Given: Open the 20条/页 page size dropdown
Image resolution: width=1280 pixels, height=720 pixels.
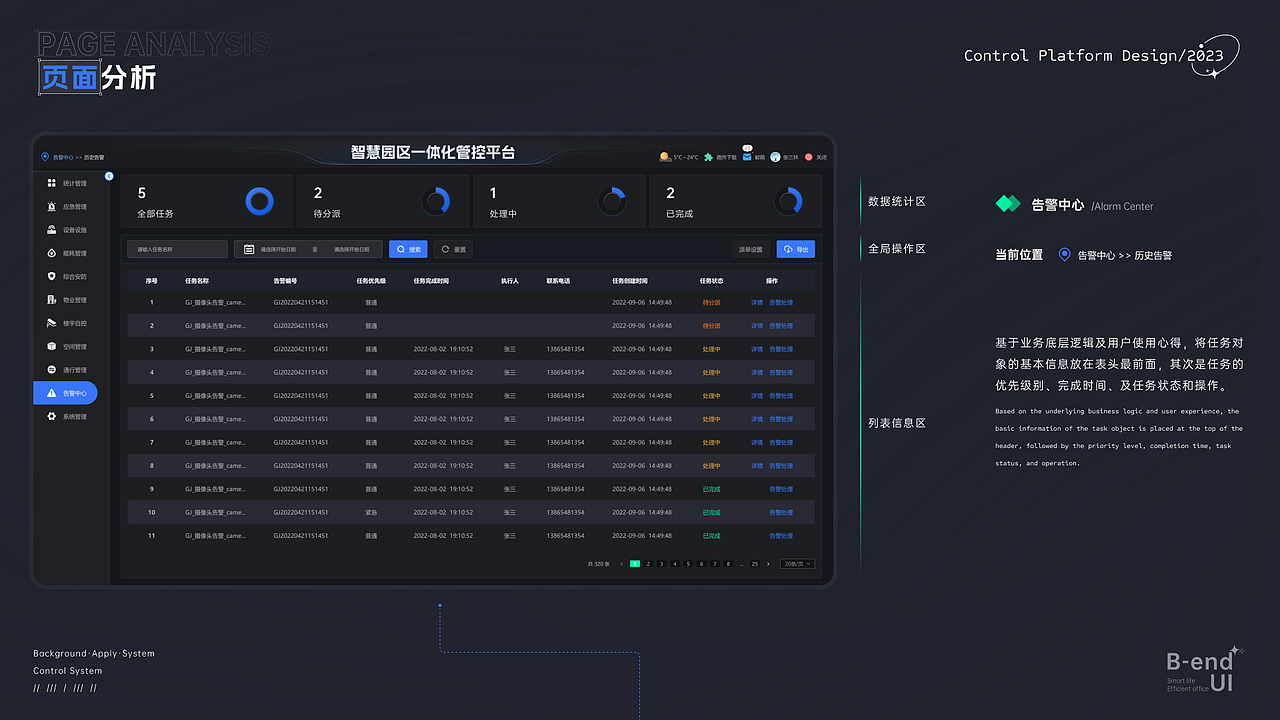Looking at the screenshot, I should point(797,564).
